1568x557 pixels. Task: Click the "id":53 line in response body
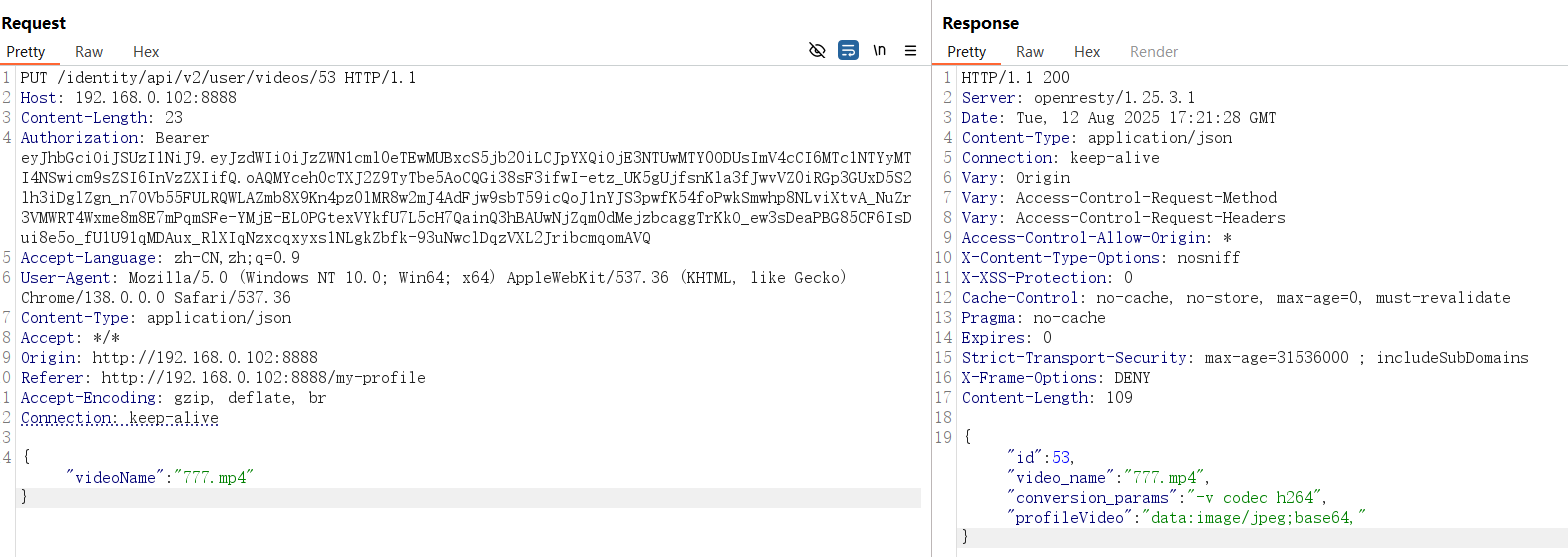point(1041,458)
